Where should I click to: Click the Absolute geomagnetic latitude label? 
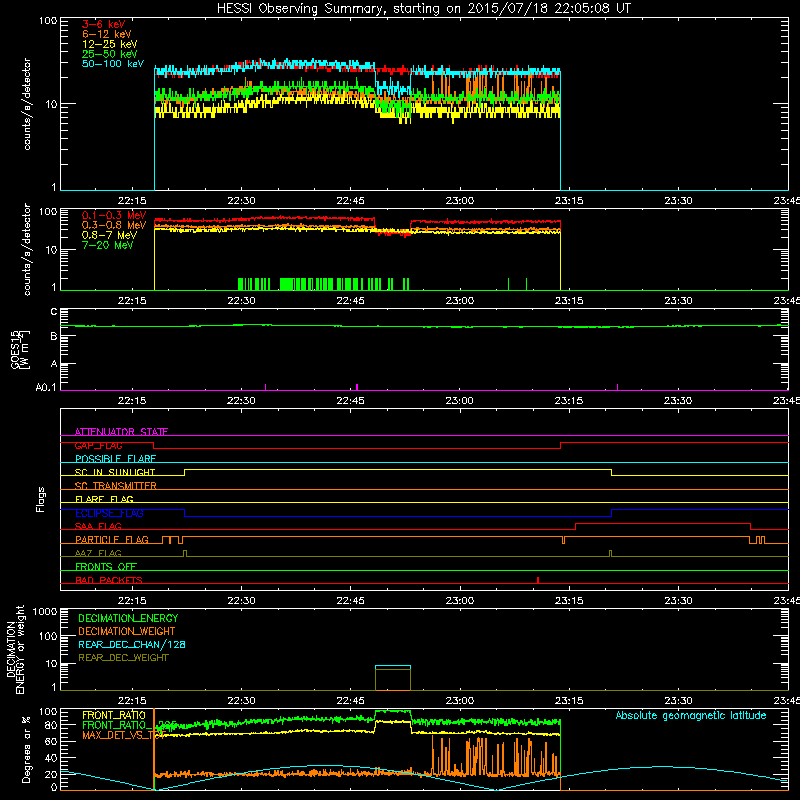[x=691, y=715]
